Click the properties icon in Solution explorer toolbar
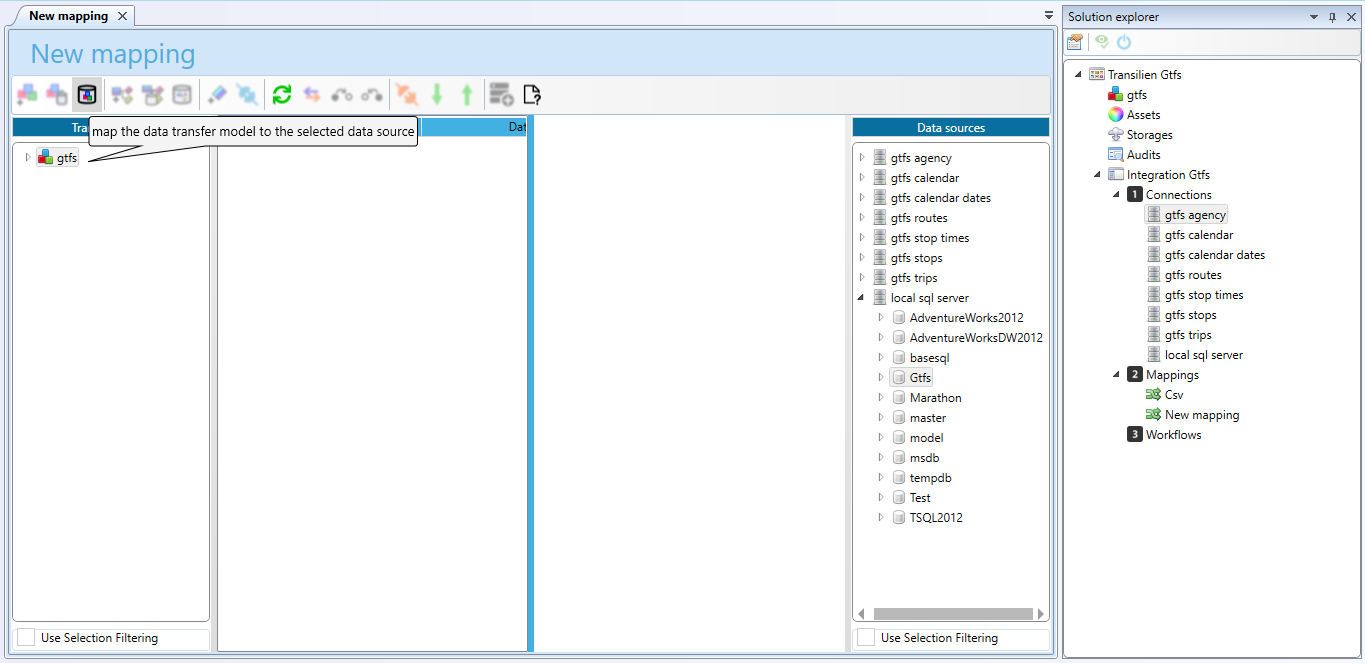This screenshot has height=664, width=1365. 1075,42
